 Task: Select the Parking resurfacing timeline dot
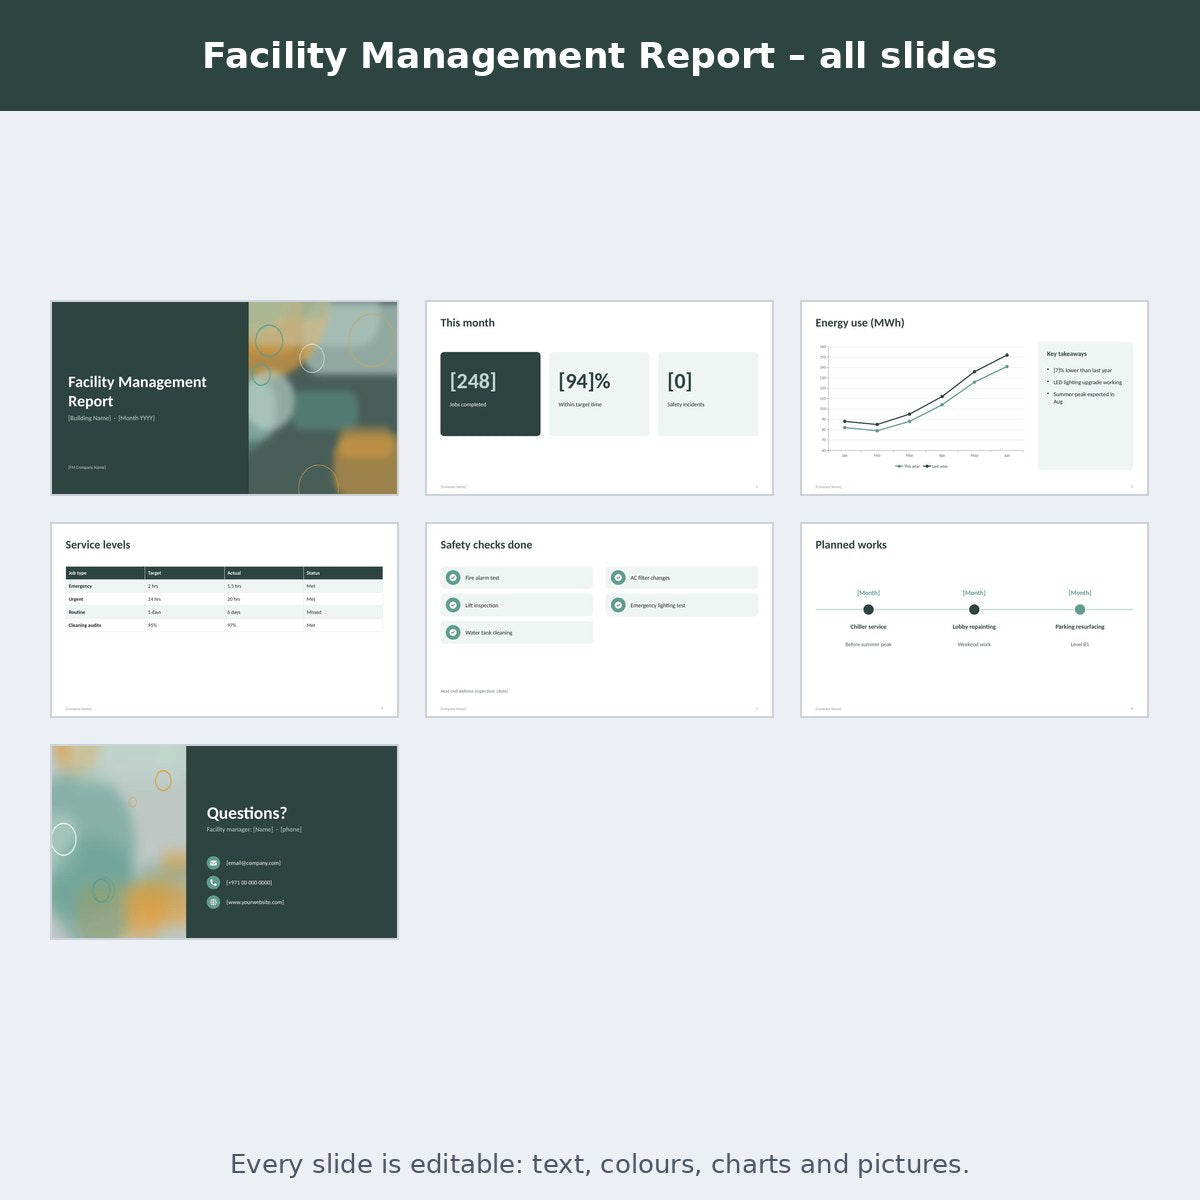click(1080, 609)
